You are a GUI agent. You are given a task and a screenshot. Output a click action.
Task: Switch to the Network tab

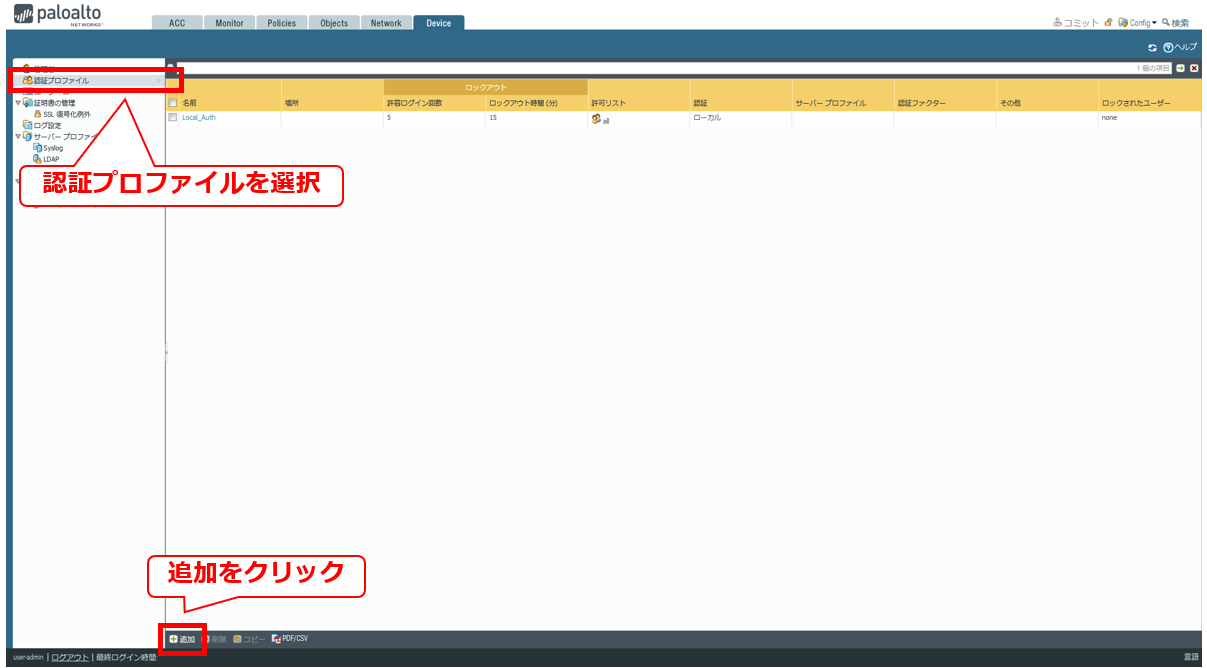click(x=386, y=23)
